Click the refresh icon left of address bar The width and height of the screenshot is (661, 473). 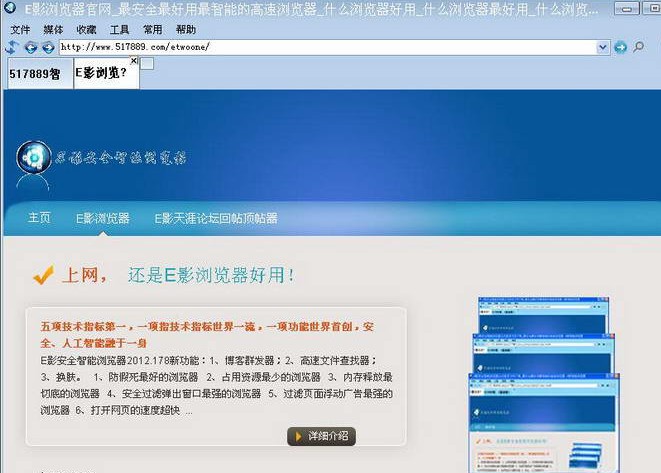[x=12, y=47]
